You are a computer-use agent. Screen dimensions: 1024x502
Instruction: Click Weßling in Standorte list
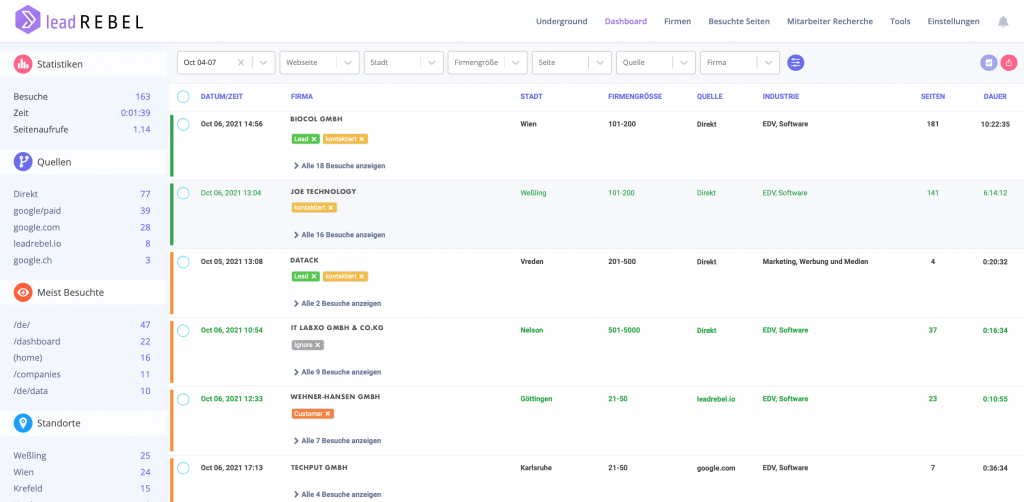pos(30,456)
